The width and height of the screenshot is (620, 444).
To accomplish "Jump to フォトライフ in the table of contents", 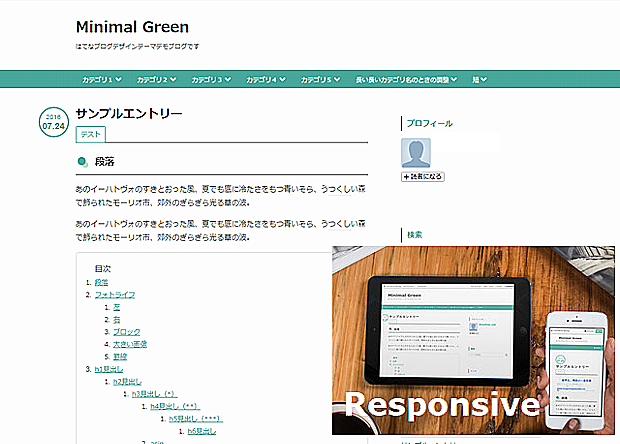I will pyautogui.click(x=114, y=294).
